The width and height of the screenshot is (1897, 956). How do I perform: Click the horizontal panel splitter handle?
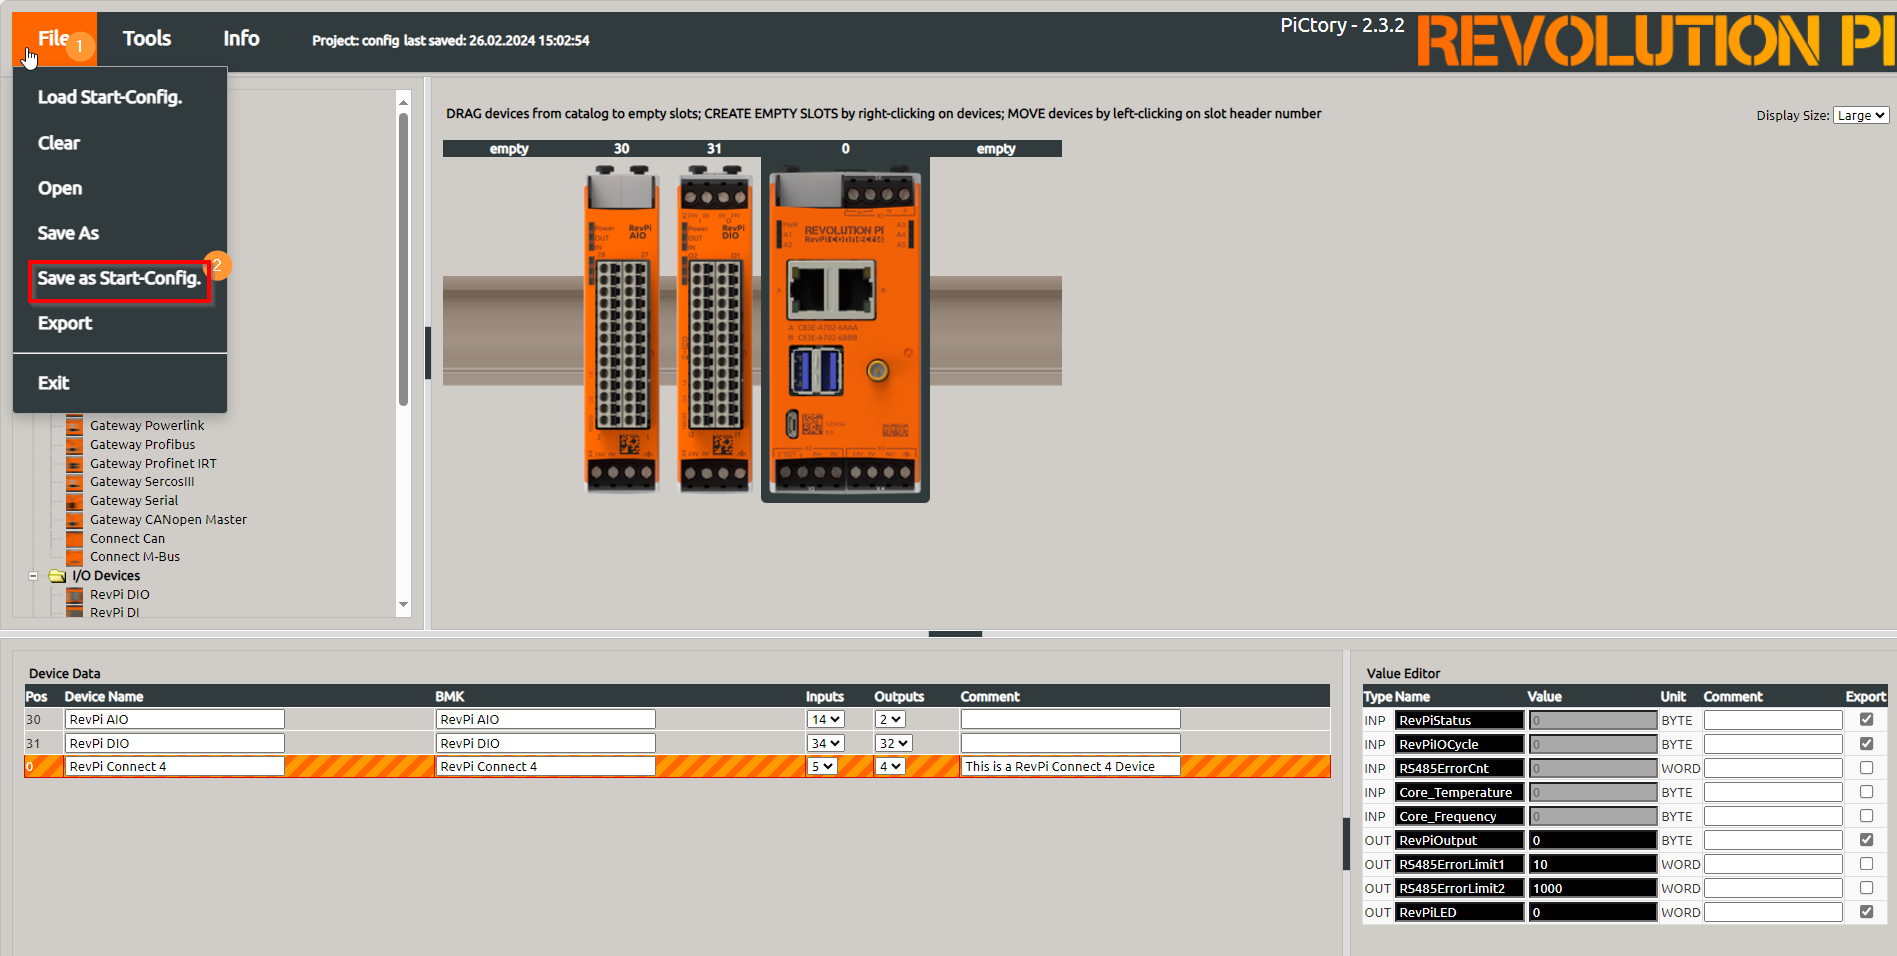[955, 633]
